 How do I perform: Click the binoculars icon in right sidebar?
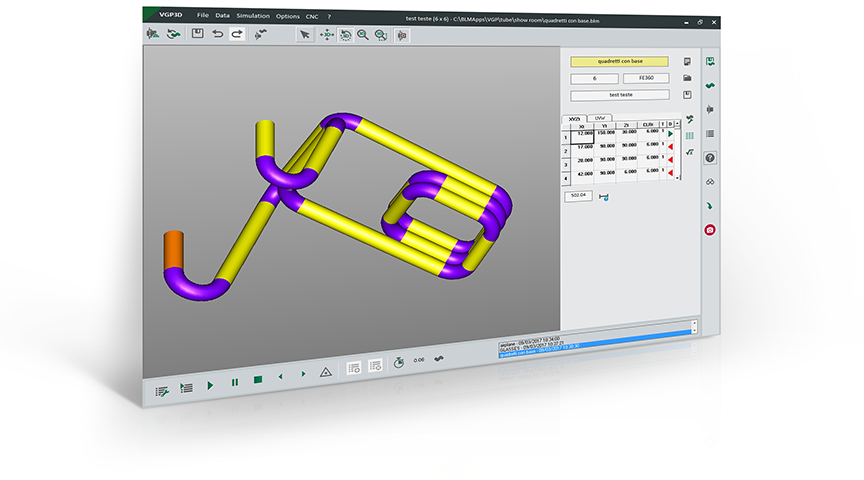pyautogui.click(x=710, y=182)
